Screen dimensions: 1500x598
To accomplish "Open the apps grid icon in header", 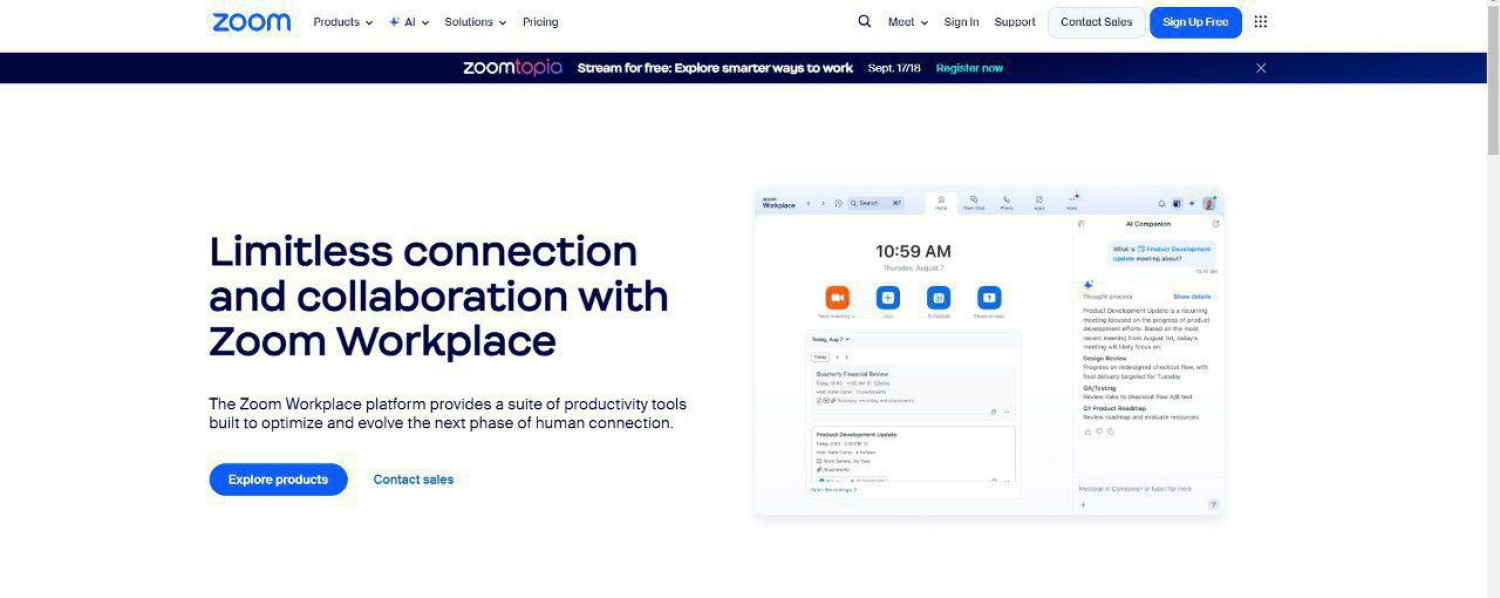I will pos(1260,22).
